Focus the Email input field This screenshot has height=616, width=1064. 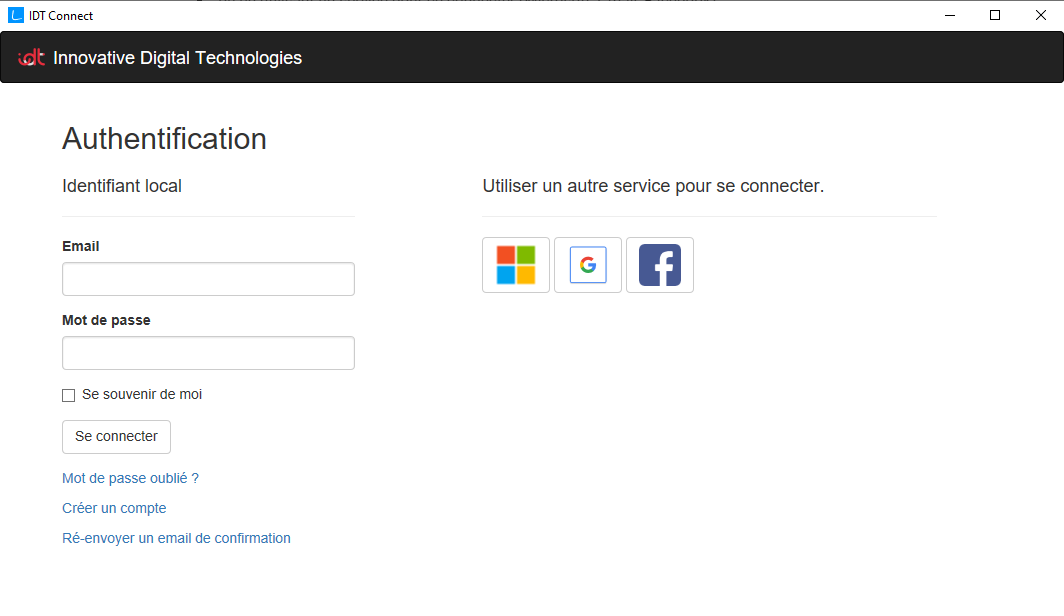point(208,279)
